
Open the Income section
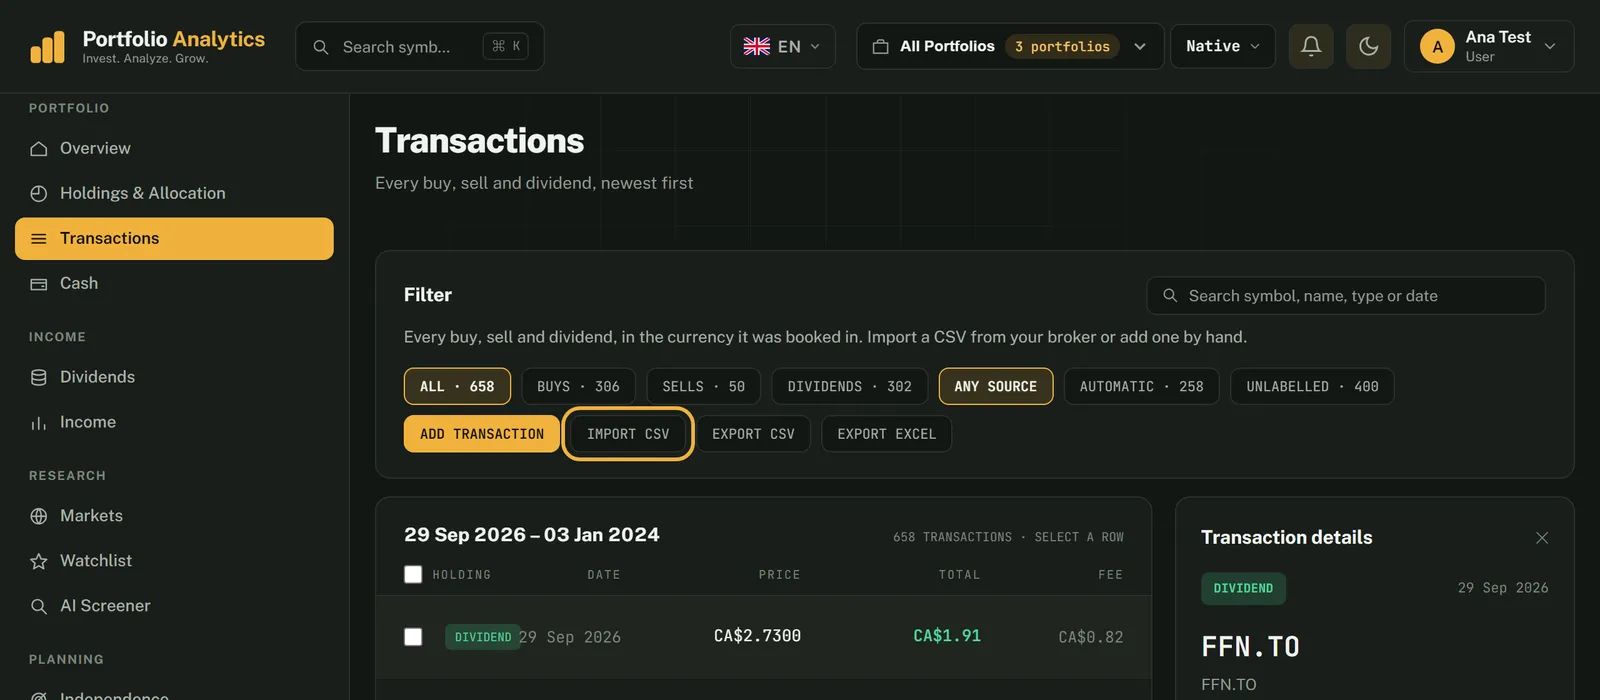pyautogui.click(x=174, y=422)
